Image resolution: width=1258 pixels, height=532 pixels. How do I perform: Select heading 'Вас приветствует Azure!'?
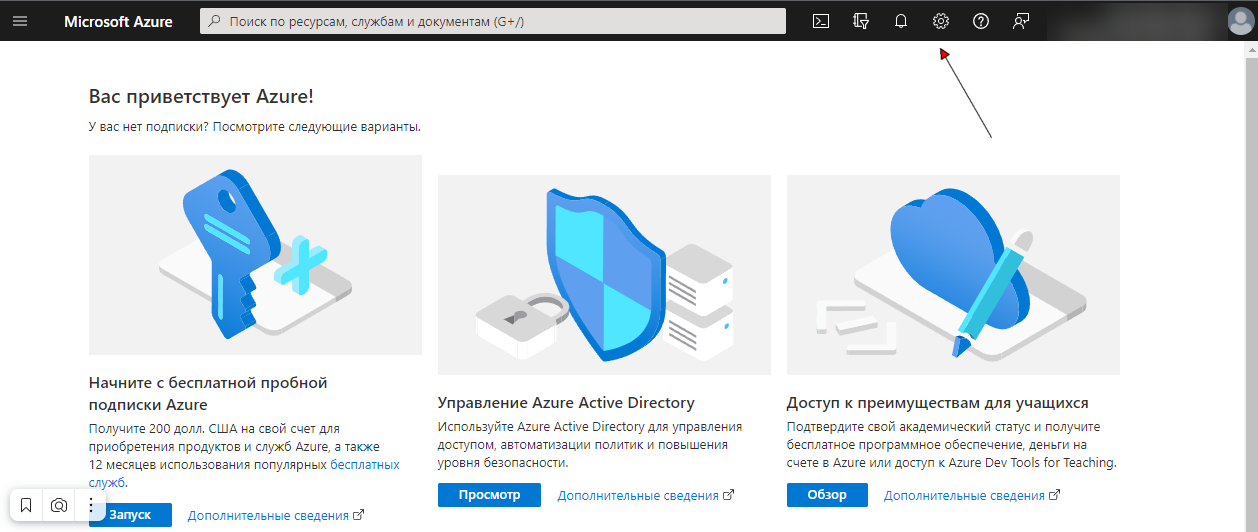201,97
